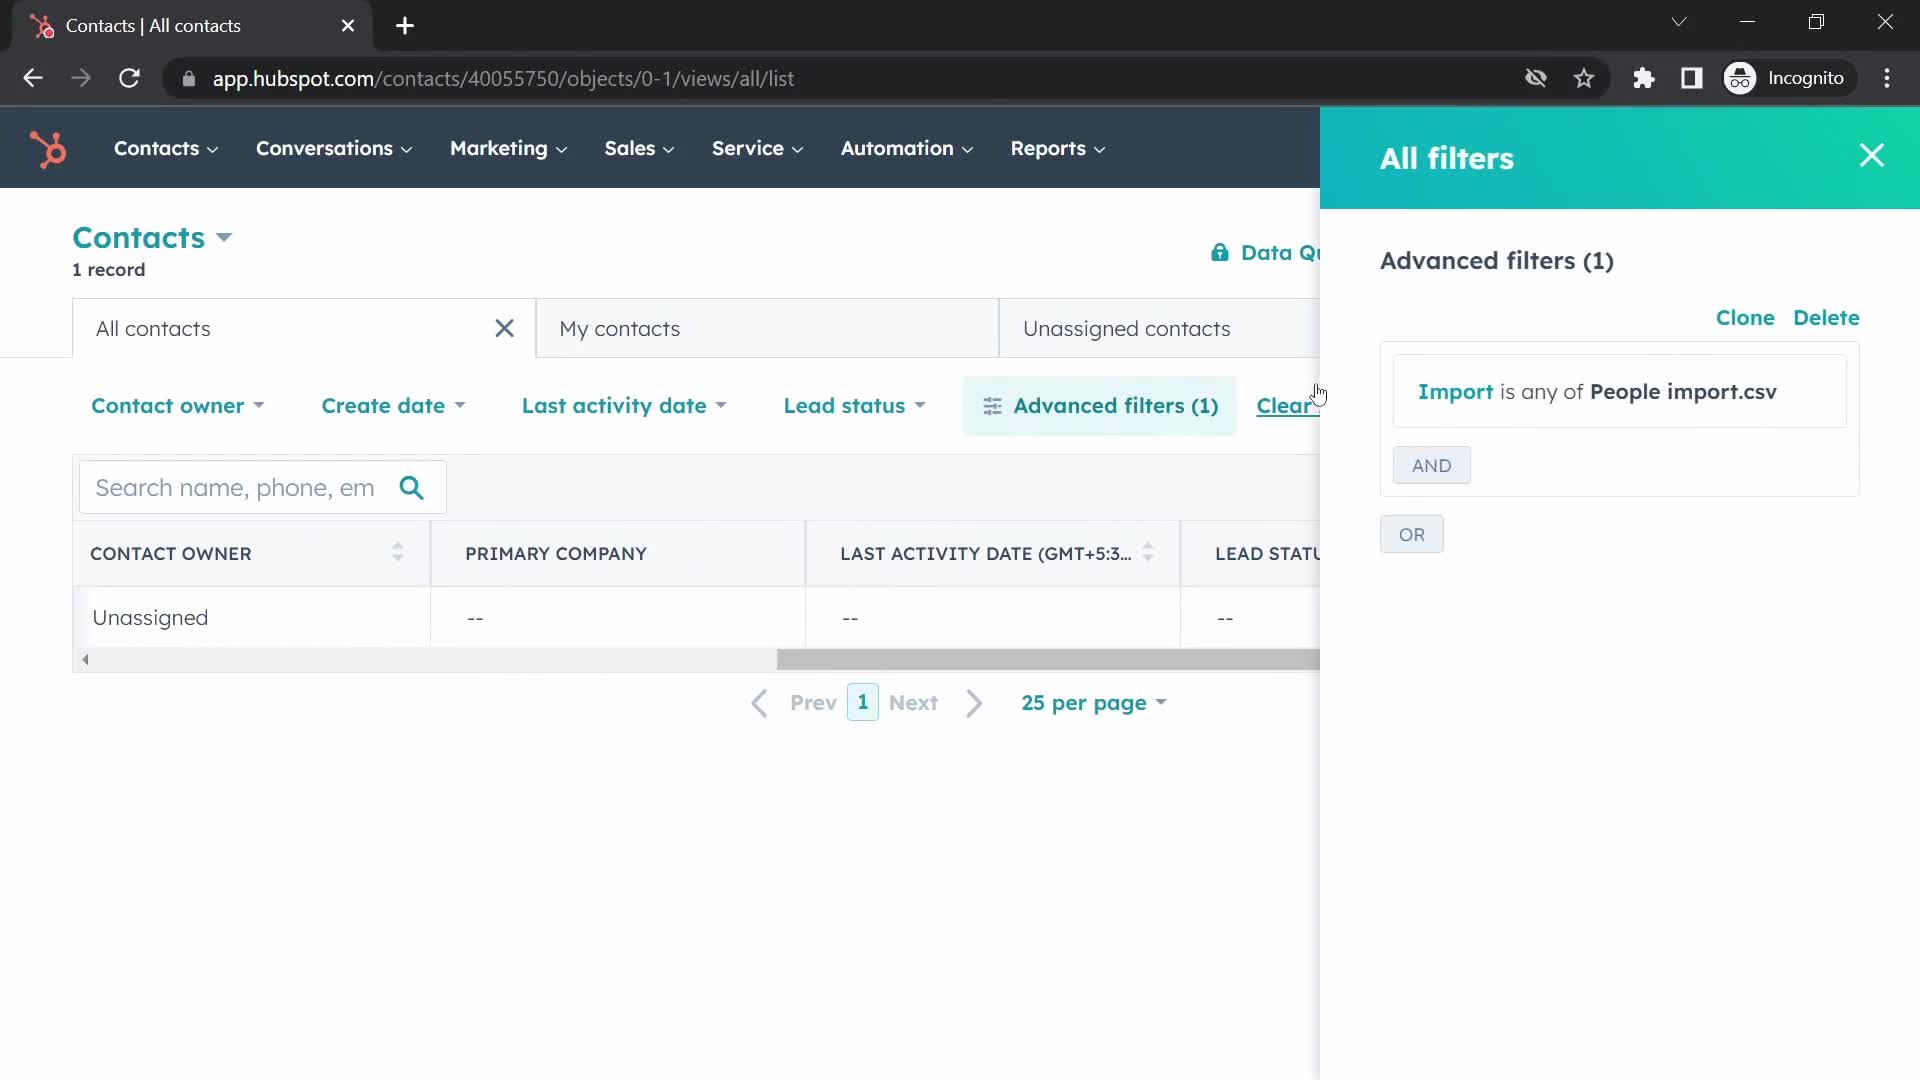Viewport: 1920px width, 1080px height.
Task: Open the Service navigation menu
Action: [757, 149]
